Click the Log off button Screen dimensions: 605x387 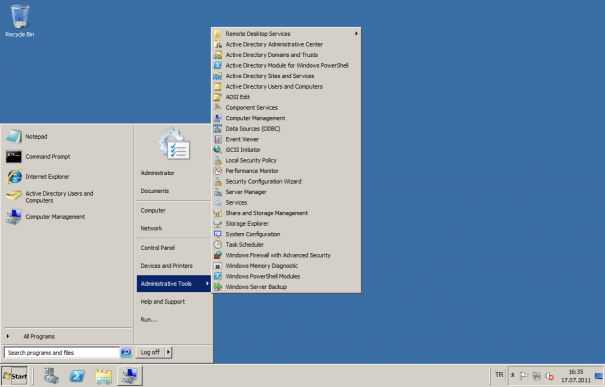(150, 352)
